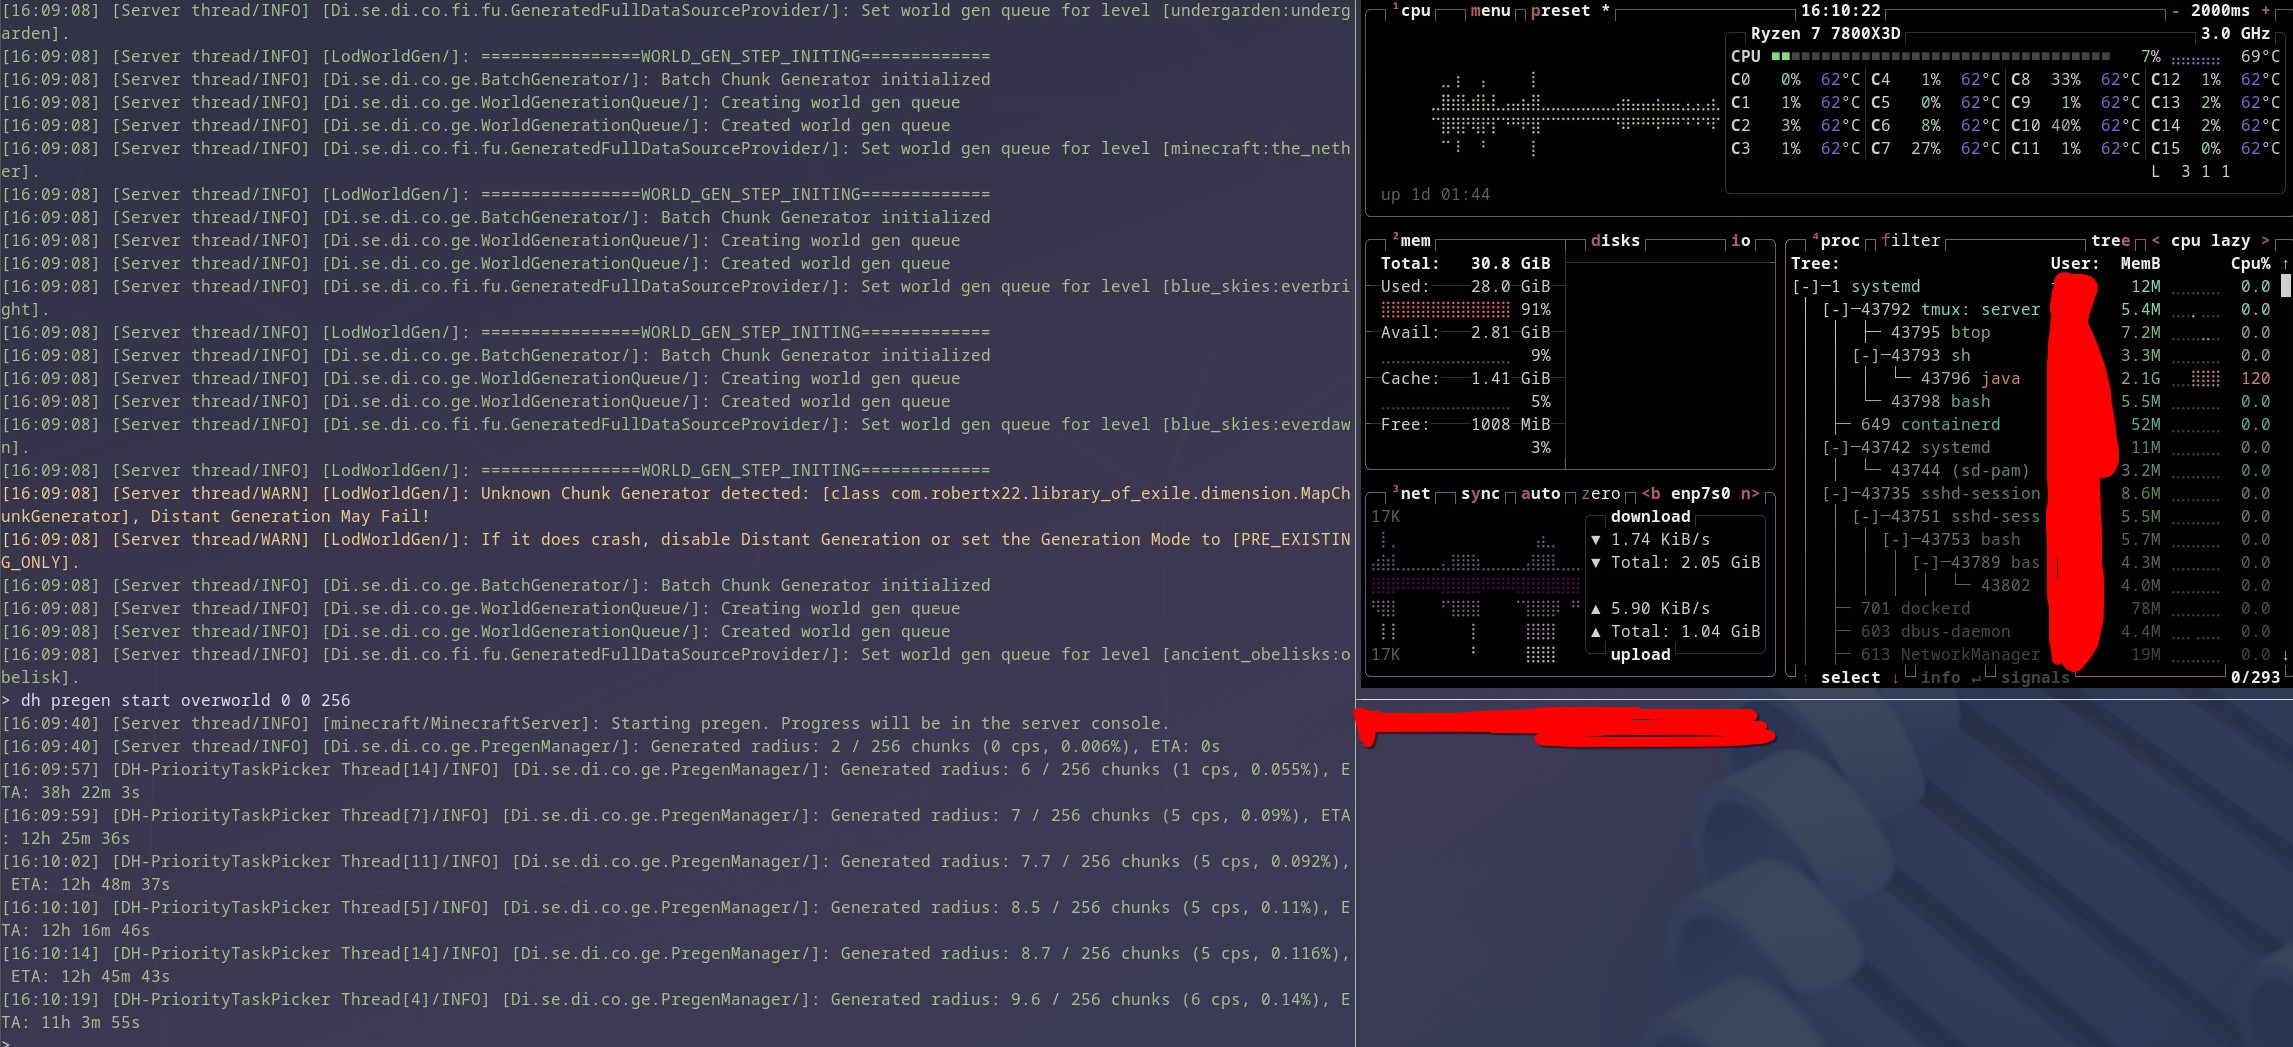Collapse the 43742 systemd tree node
This screenshot has width=2293, height=1047.
pyautogui.click(x=1836, y=447)
